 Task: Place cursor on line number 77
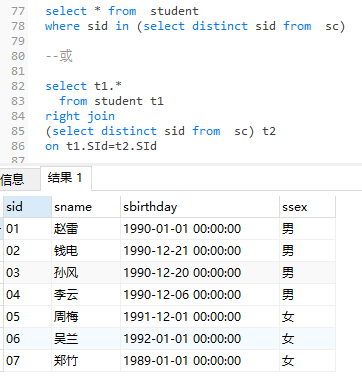pos(18,11)
